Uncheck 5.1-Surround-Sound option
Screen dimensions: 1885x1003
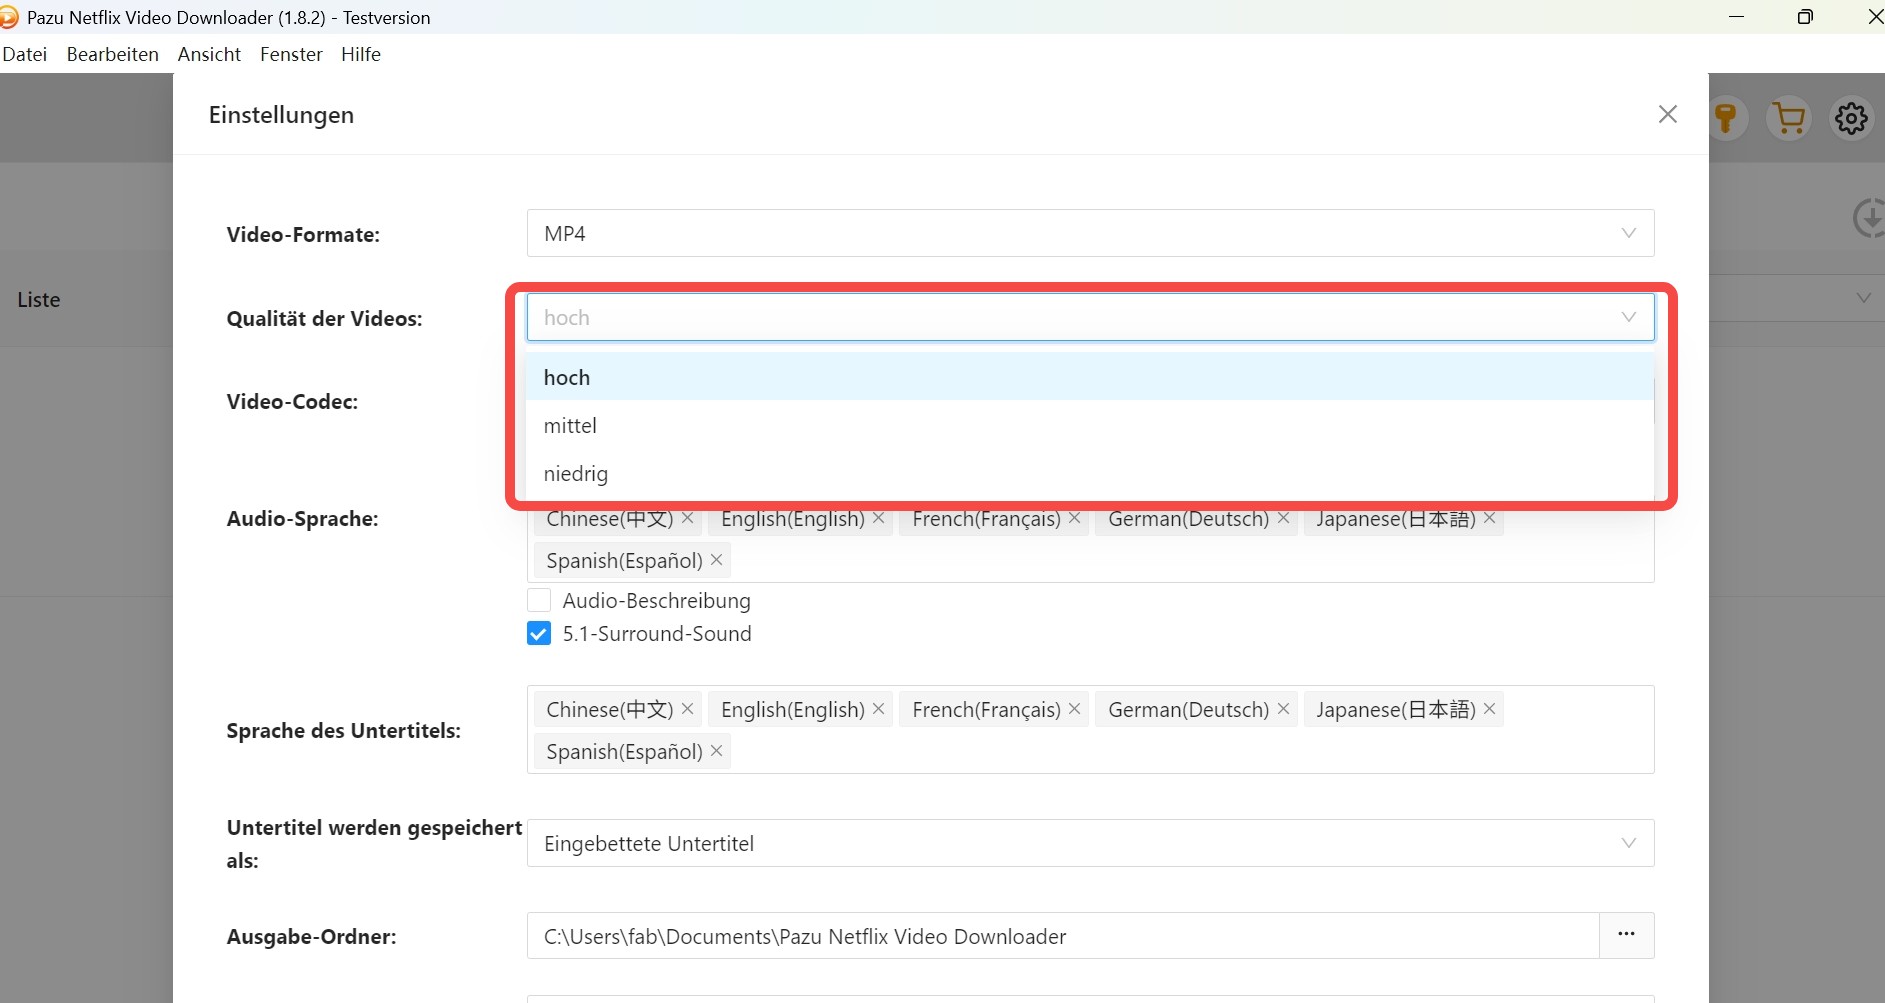point(539,634)
